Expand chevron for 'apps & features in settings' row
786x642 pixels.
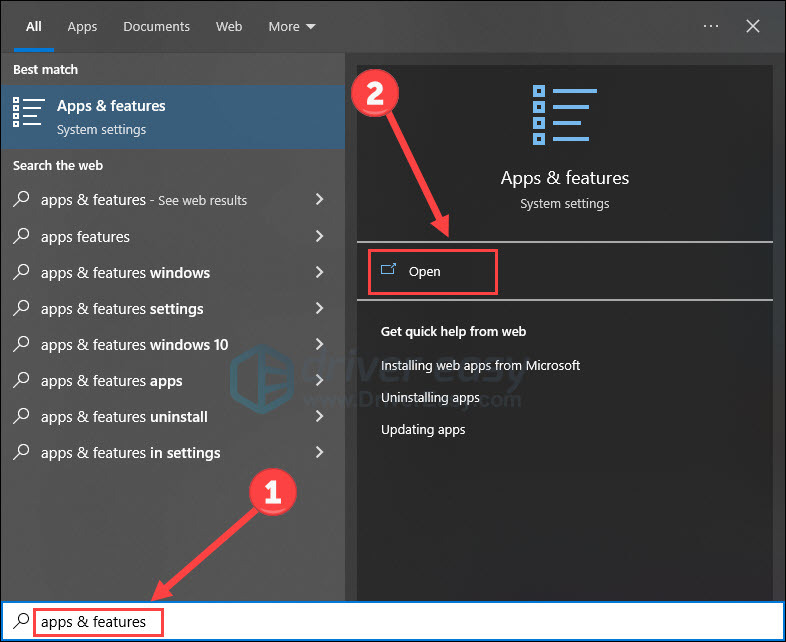tap(319, 453)
